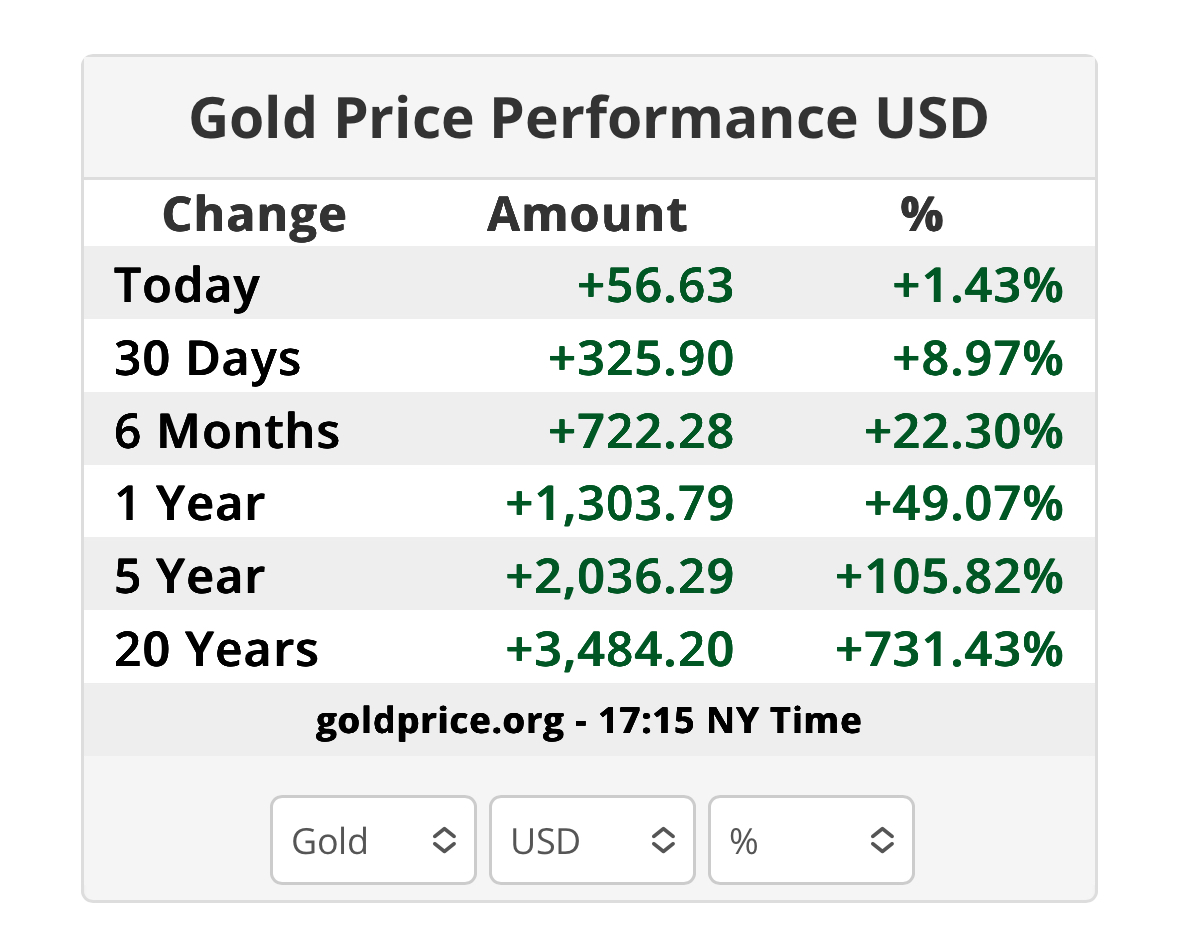
Task: Click the +731.43% twenty-year percentage
Action: (x=949, y=650)
